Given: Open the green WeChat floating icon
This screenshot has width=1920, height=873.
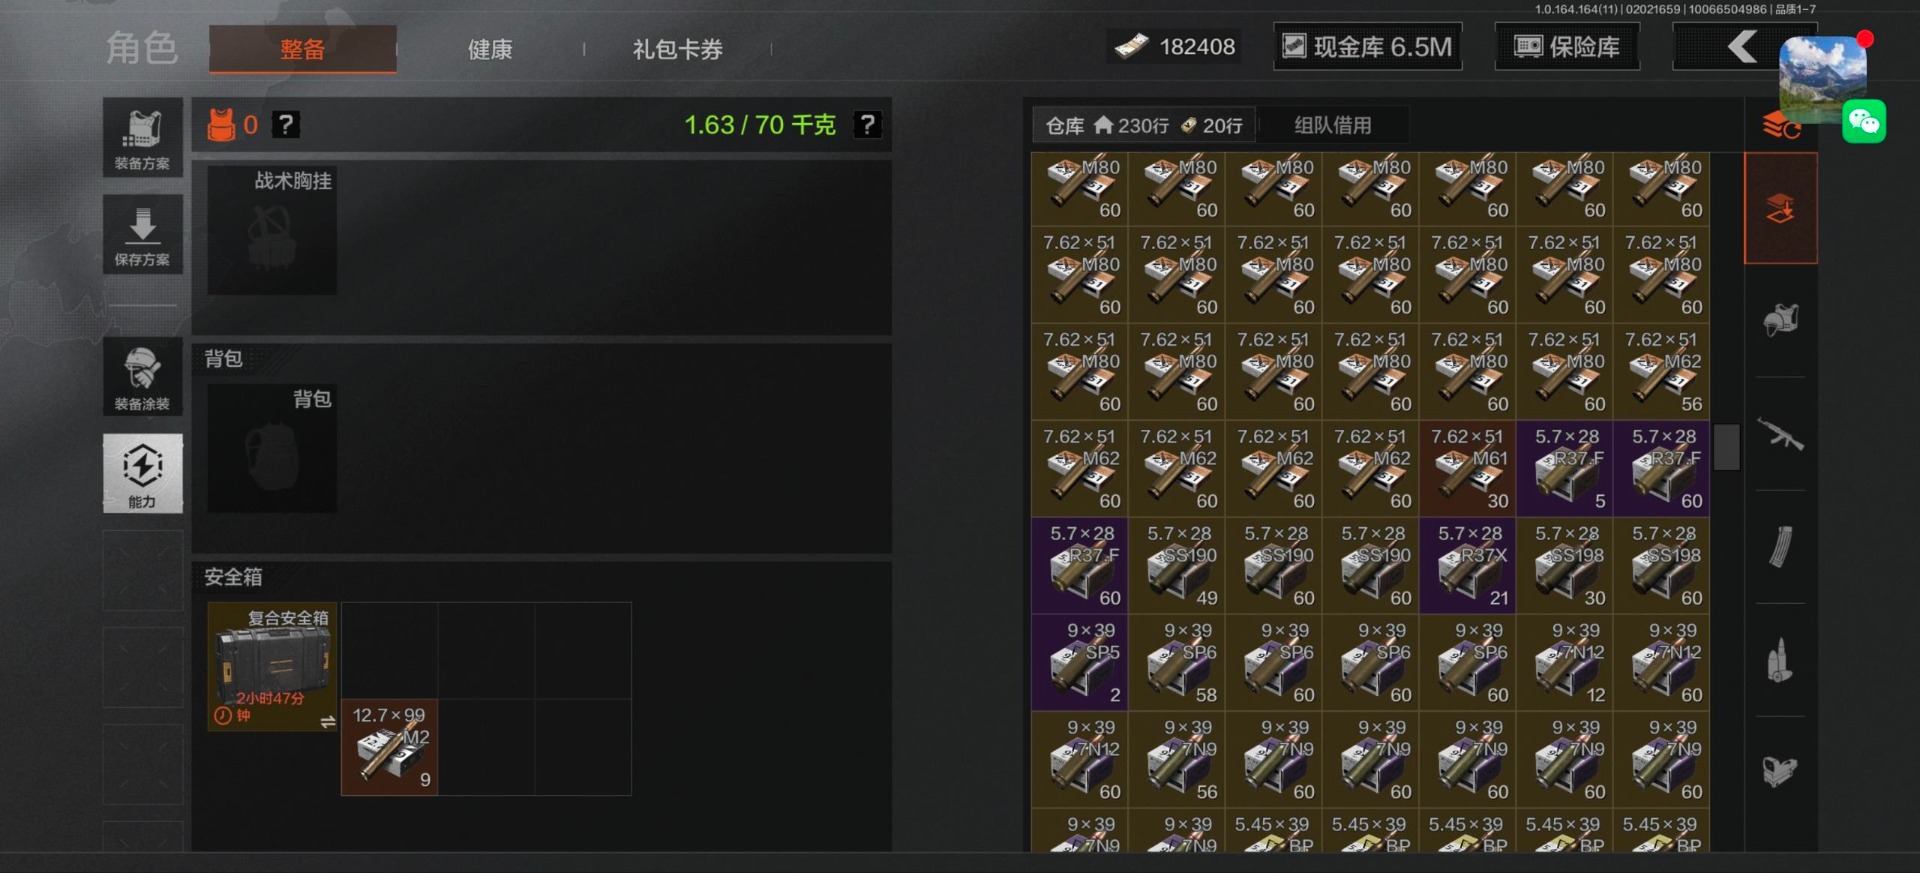Looking at the screenshot, I should point(1864,122).
